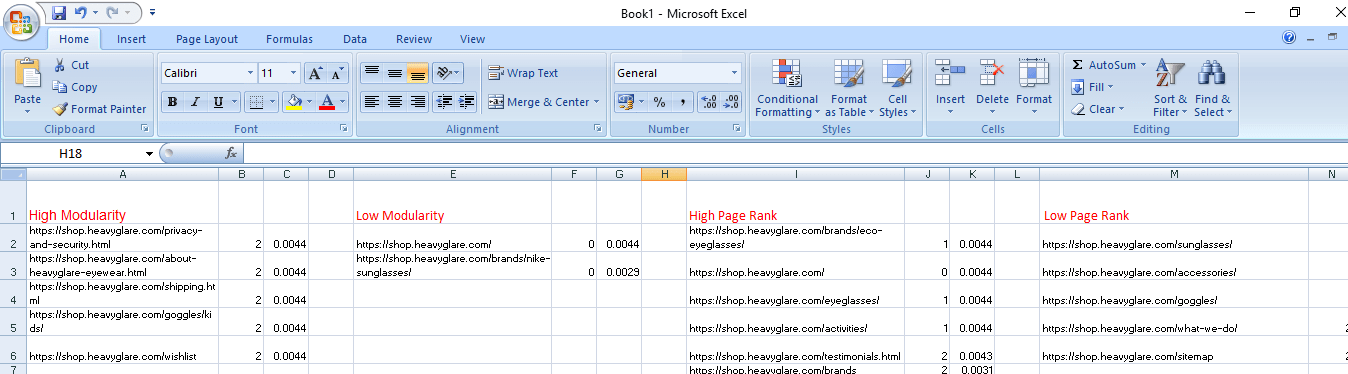Open Cell Styles gallery
Image resolution: width=1348 pixels, height=374 pixels.
coord(897,88)
